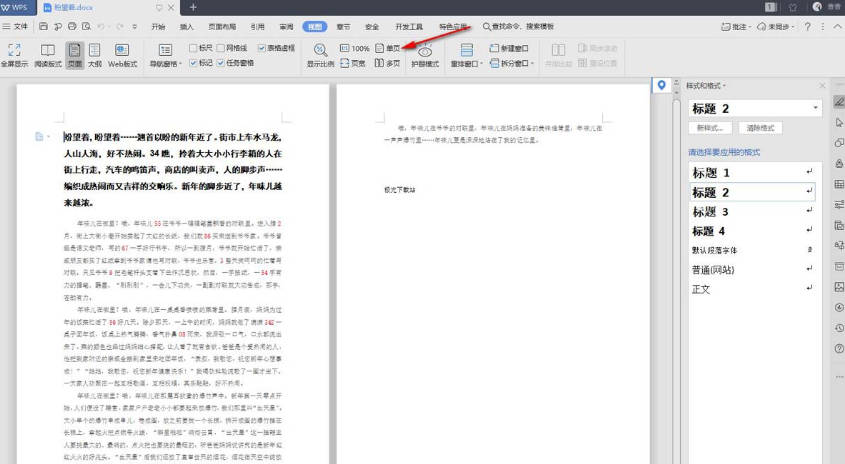Switch to the 引用 (References) tab
Image resolution: width=845 pixels, height=464 pixels.
(258, 26)
